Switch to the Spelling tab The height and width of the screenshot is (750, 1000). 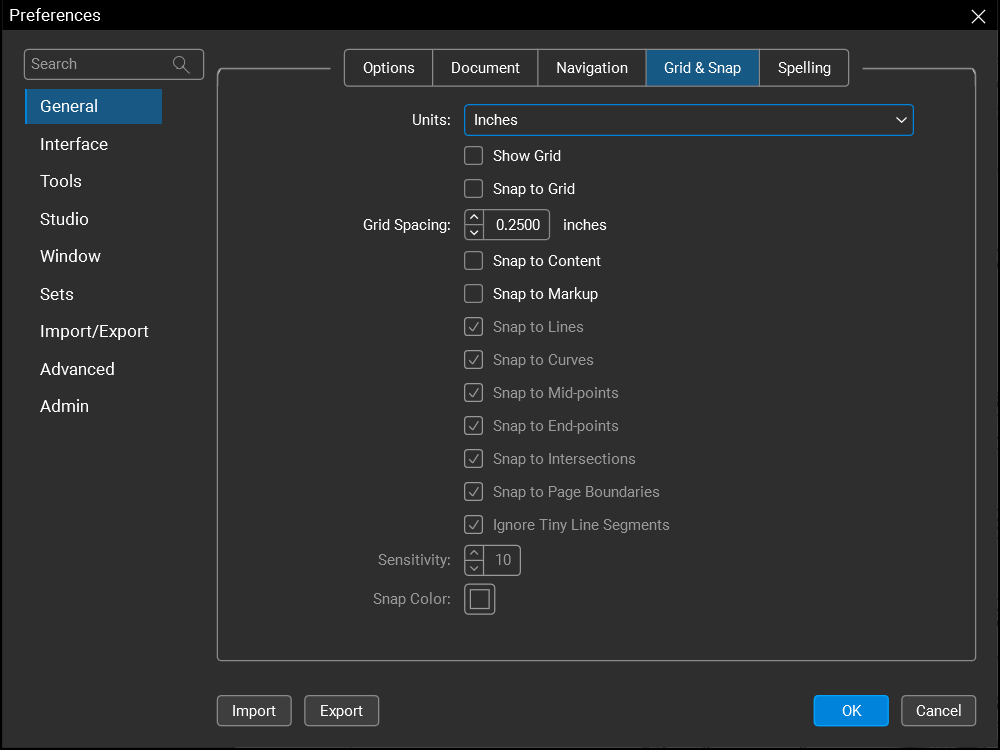pyautogui.click(x=804, y=68)
